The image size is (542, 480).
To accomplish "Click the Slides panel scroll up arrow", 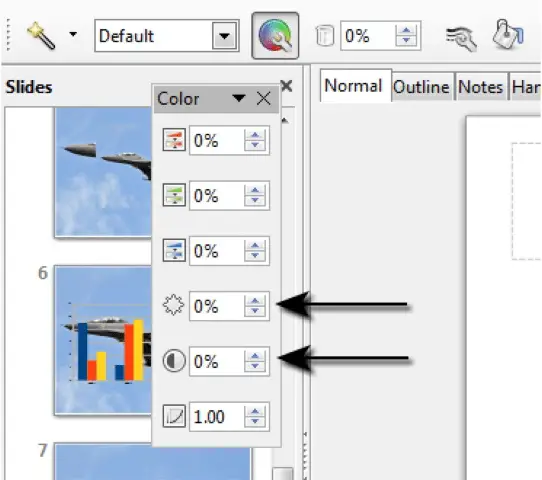I will point(285,120).
